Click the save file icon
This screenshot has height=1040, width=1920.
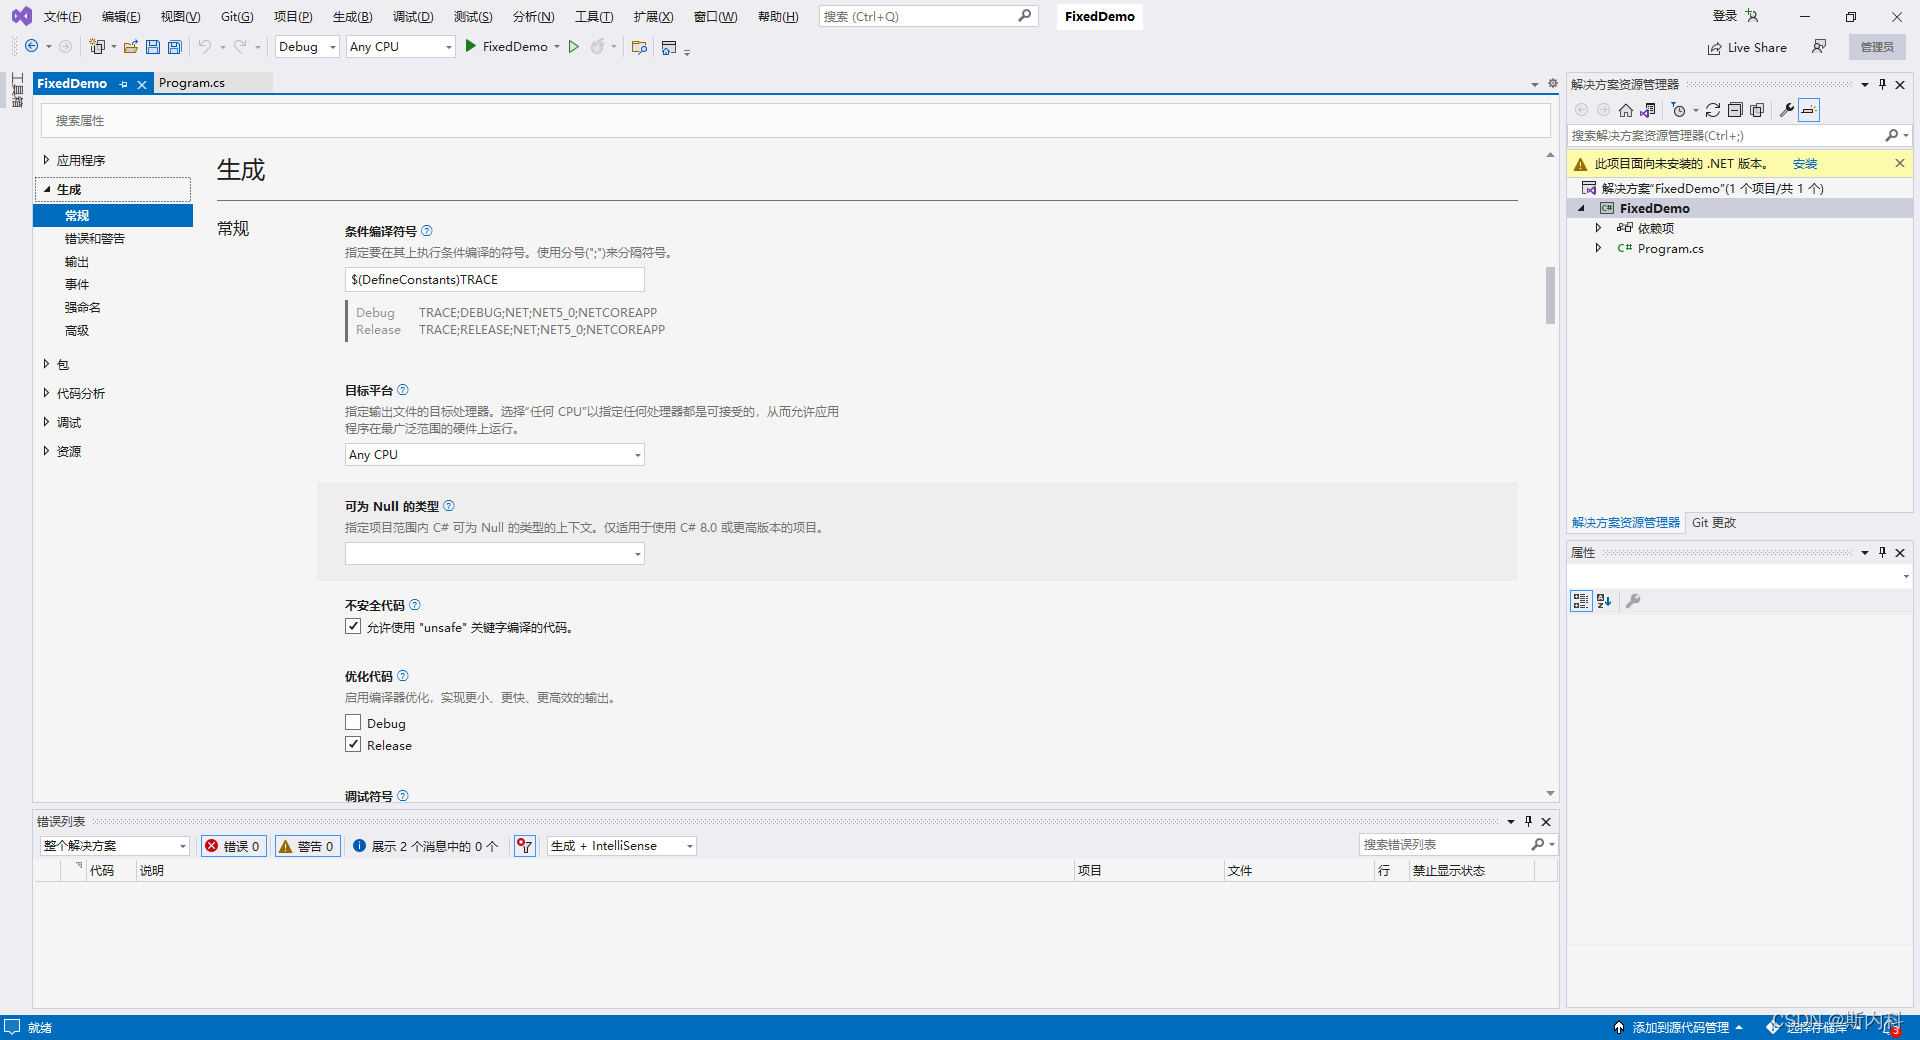click(153, 46)
